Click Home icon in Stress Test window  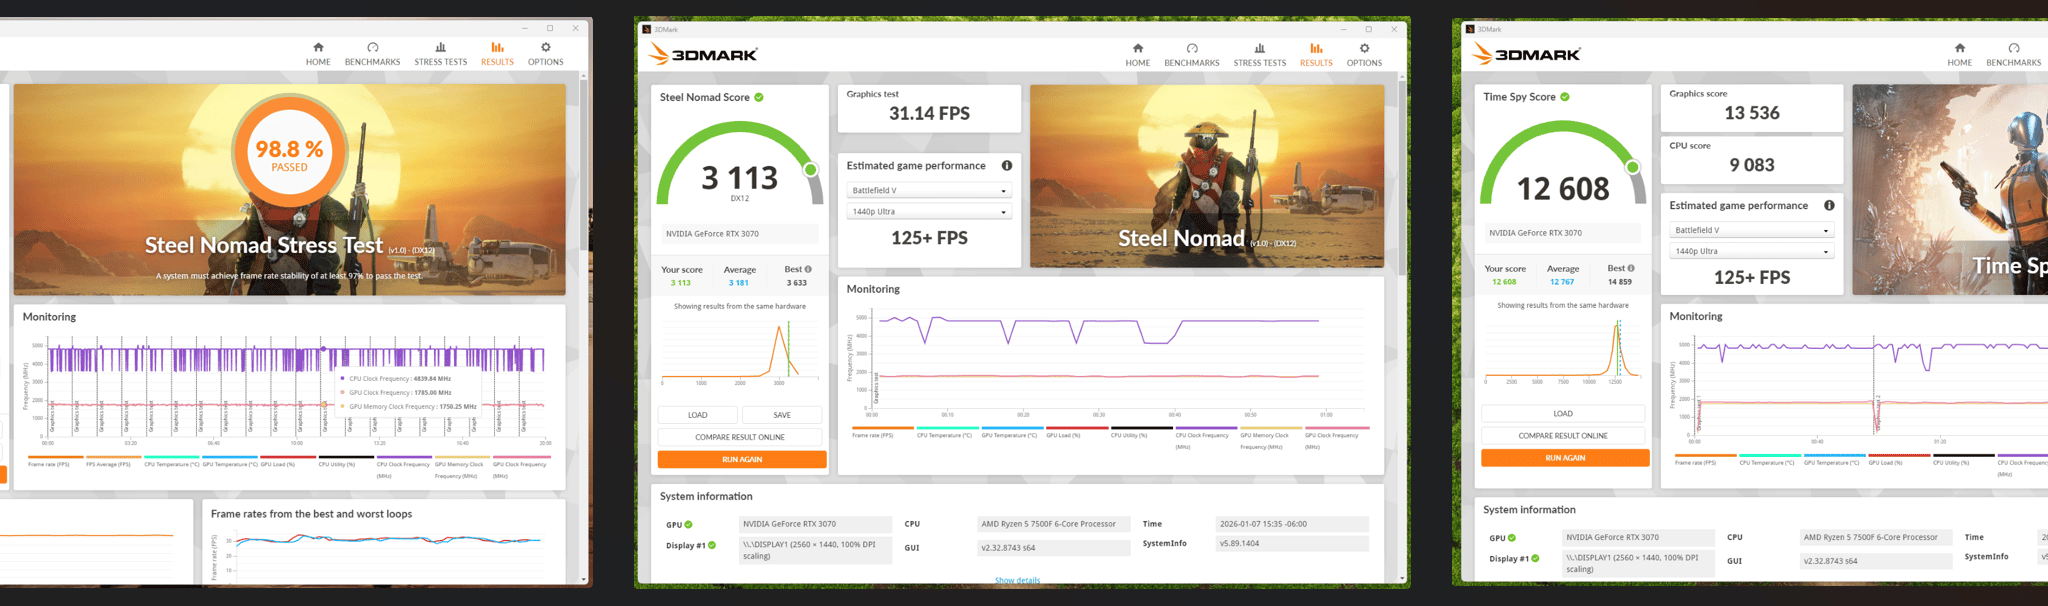click(x=318, y=54)
